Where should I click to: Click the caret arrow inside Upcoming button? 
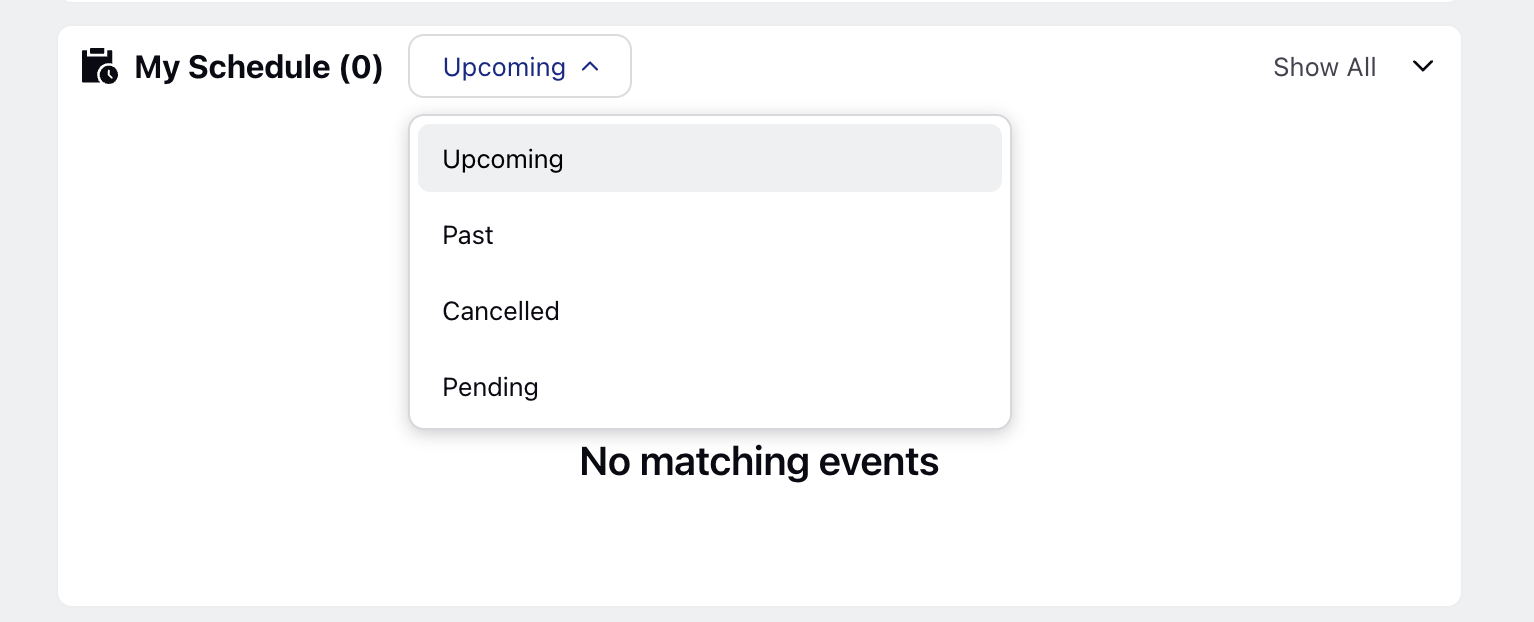590,67
